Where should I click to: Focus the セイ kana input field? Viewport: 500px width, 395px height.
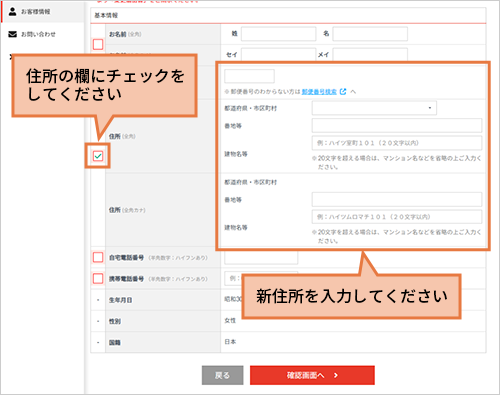coord(278,54)
